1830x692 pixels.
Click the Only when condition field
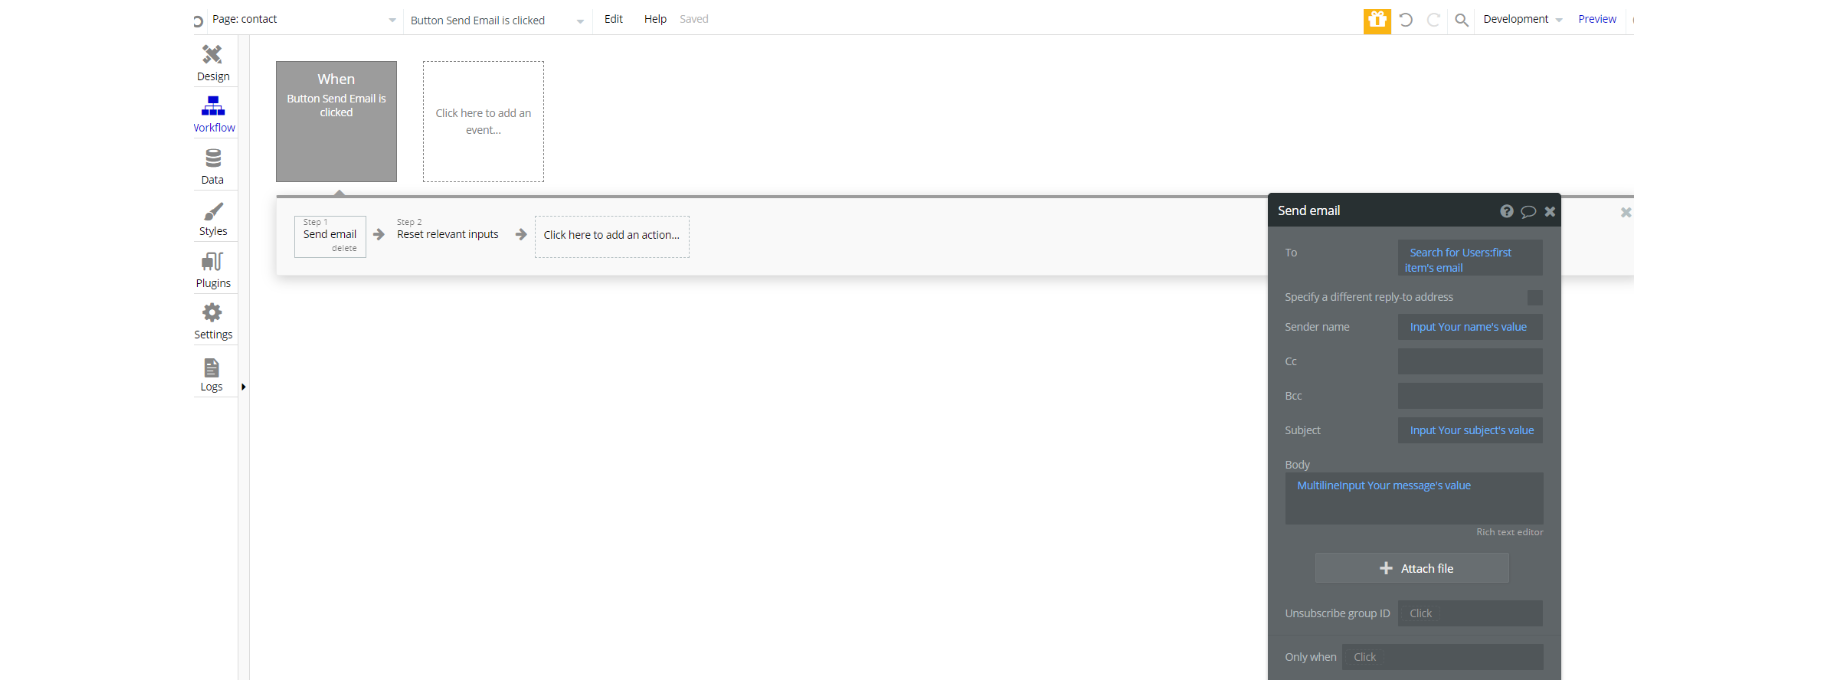1443,657
